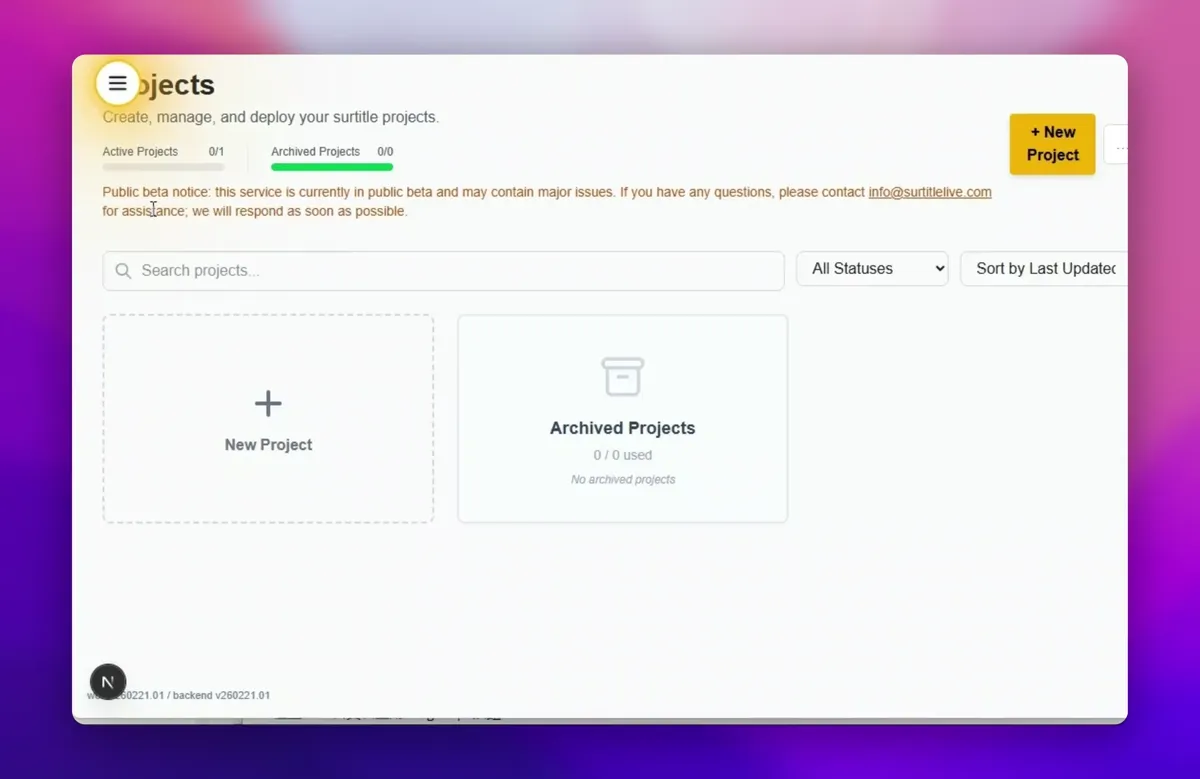Viewport: 1200px width, 779px height.
Task: Open the hamburger menu
Action: pyautogui.click(x=117, y=83)
